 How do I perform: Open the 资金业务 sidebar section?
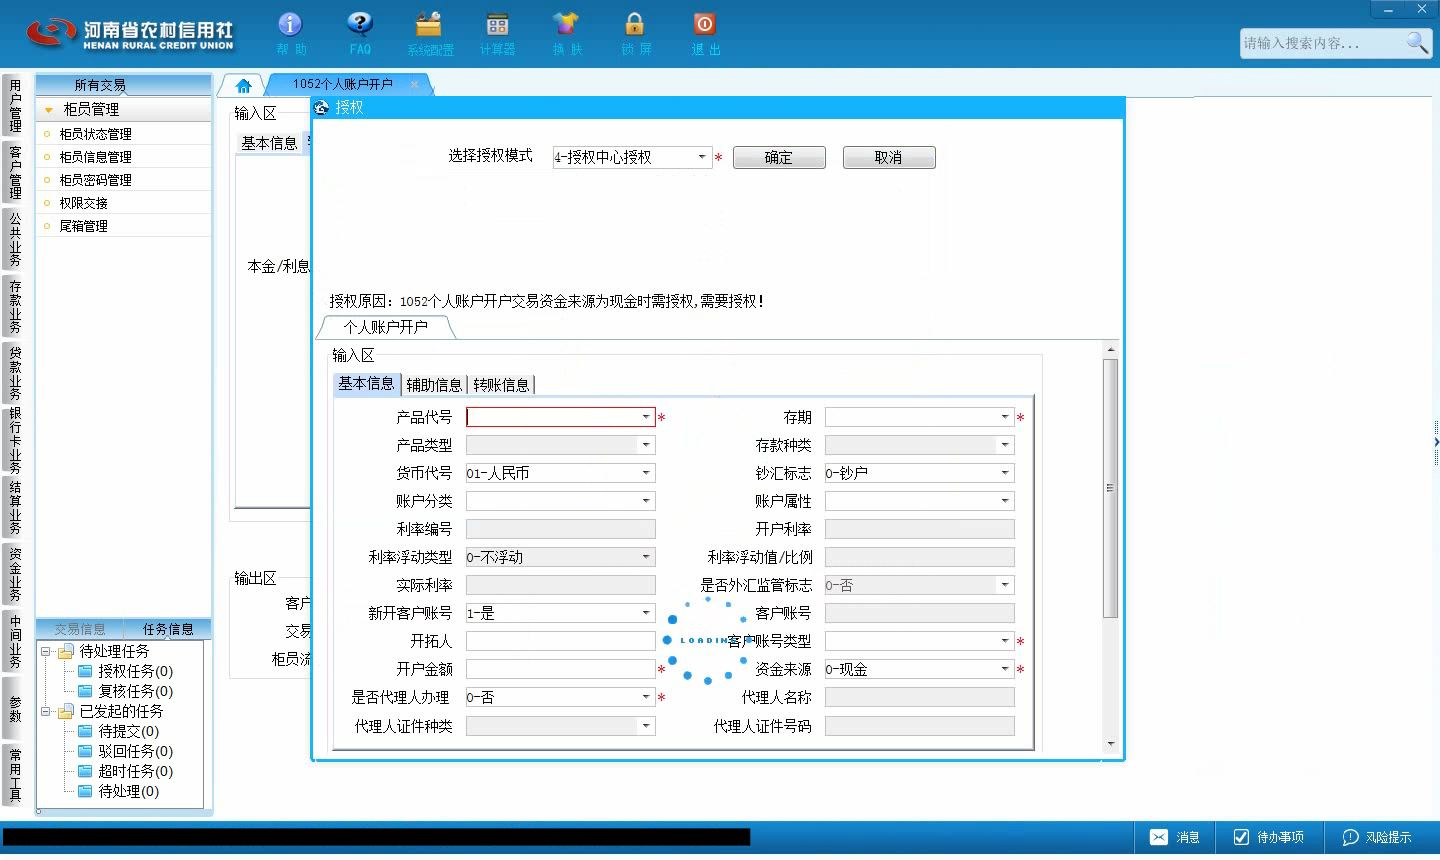point(15,574)
